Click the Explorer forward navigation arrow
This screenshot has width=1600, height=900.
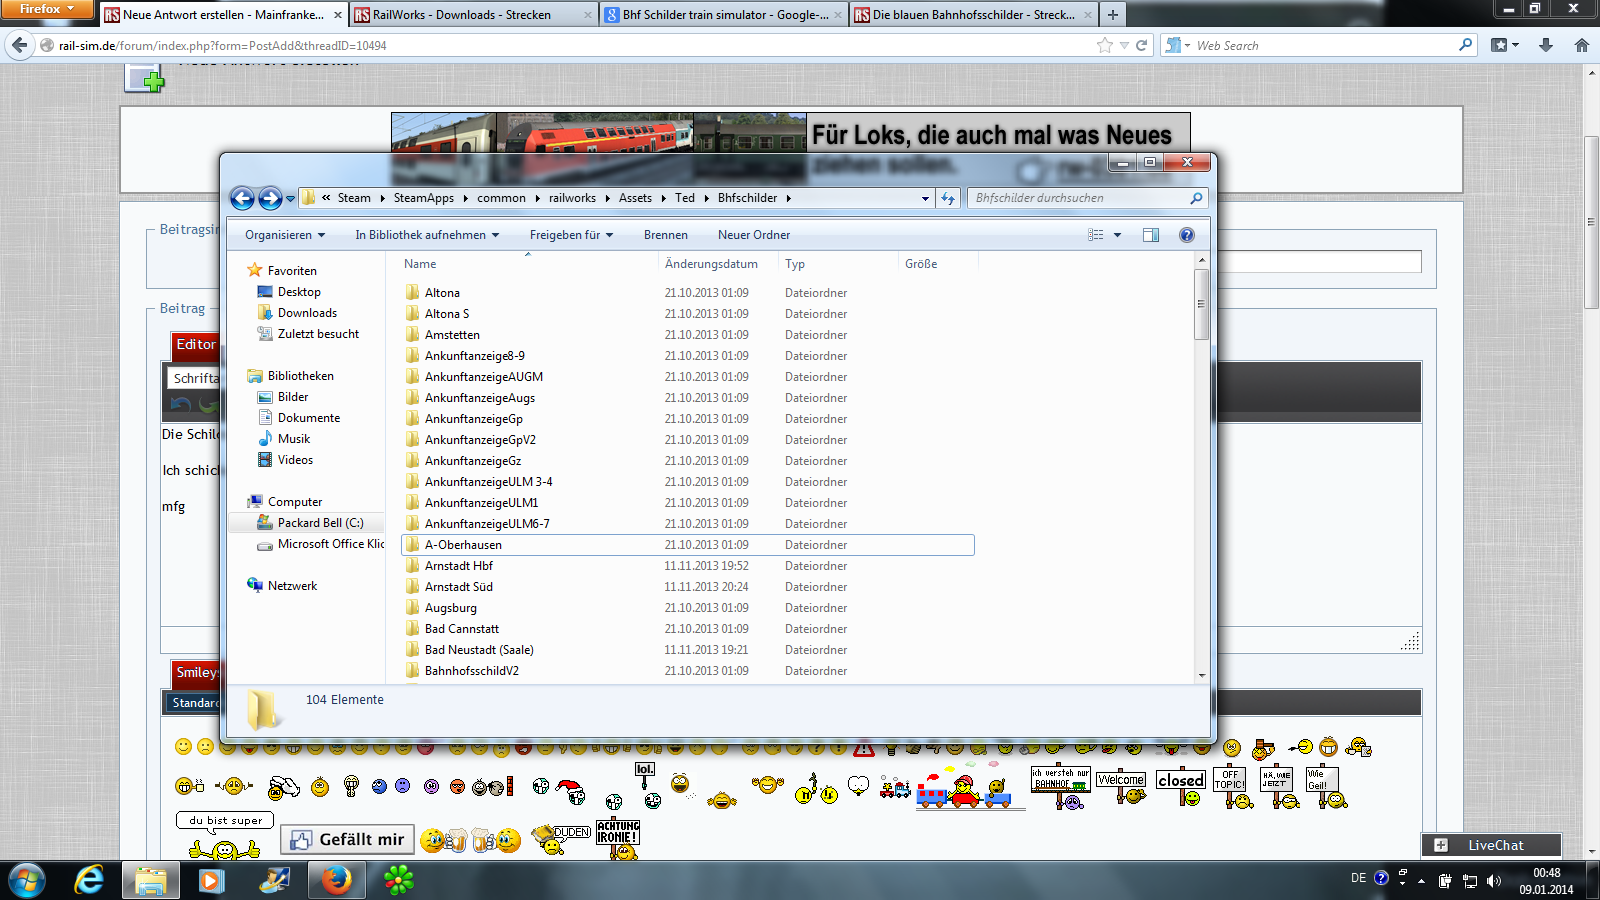[269, 198]
